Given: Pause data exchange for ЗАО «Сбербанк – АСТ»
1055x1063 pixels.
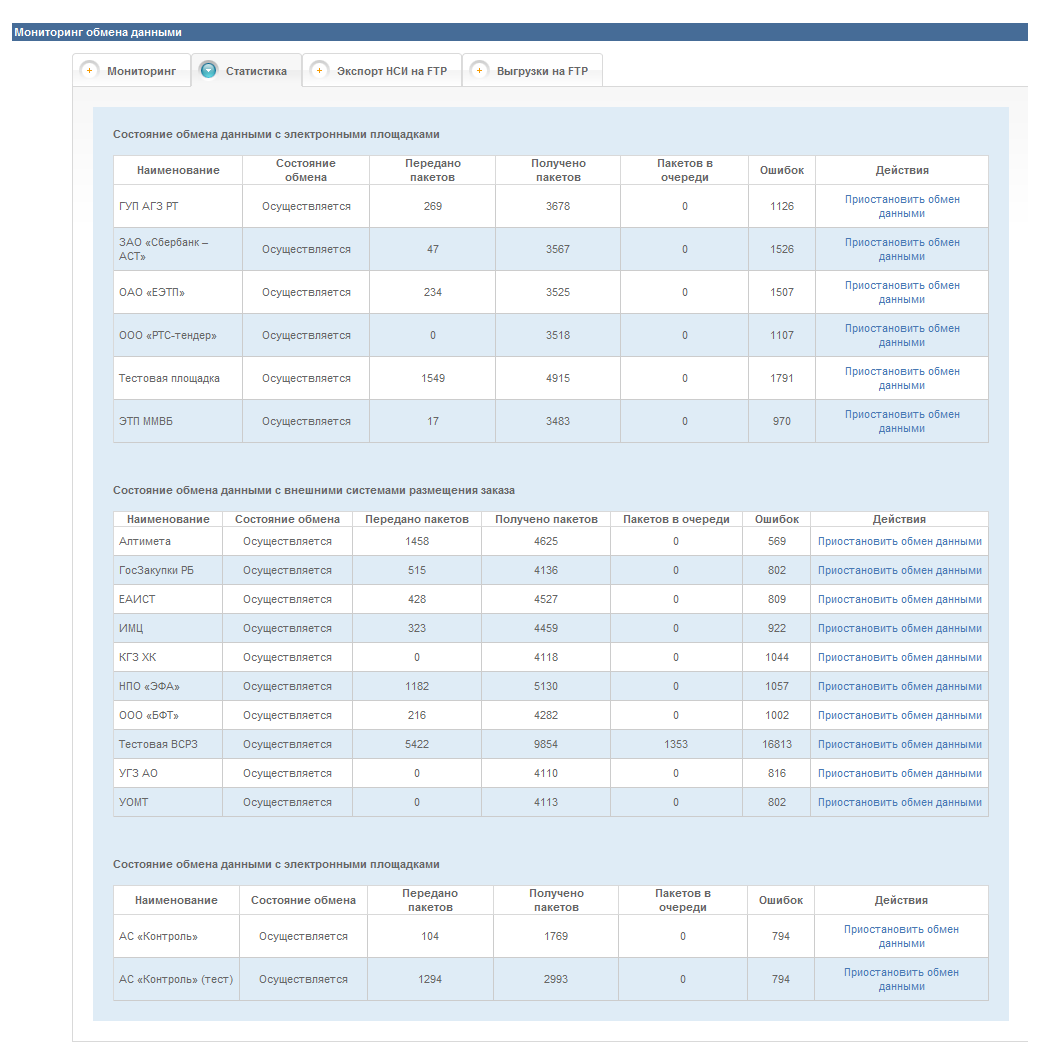Looking at the screenshot, I should click(x=902, y=249).
